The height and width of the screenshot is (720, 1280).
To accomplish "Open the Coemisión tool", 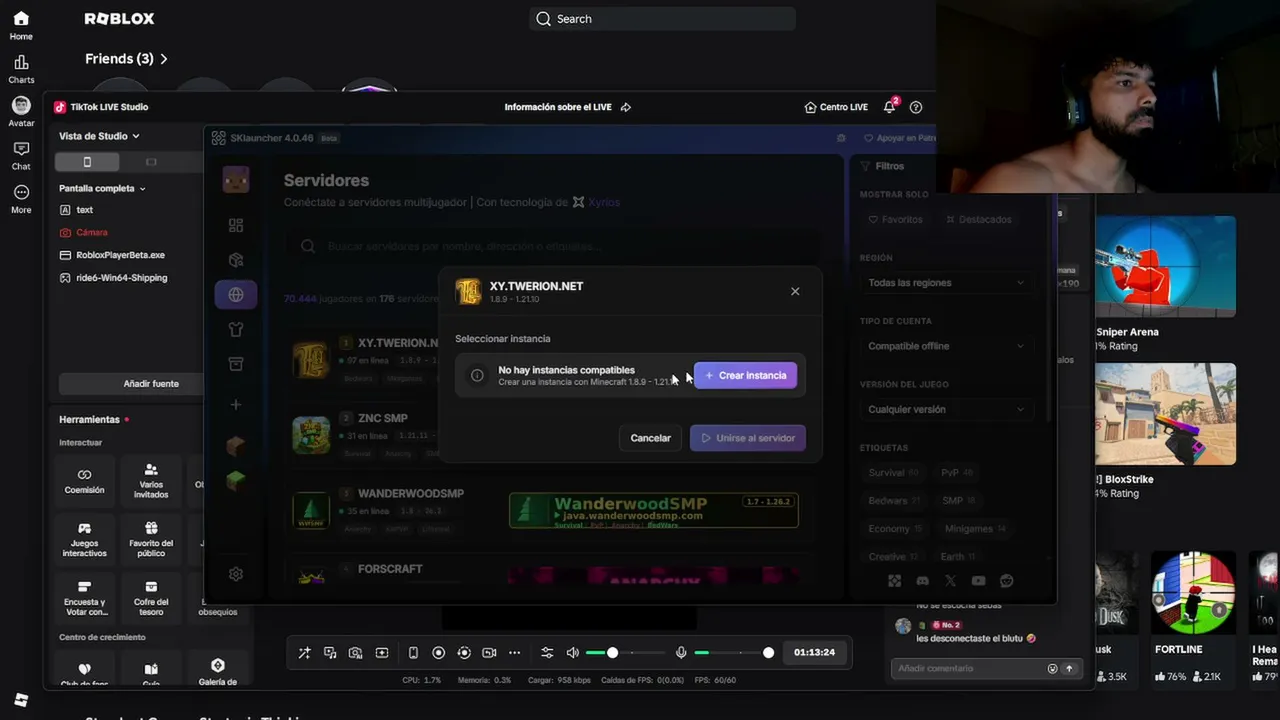I will [84, 481].
